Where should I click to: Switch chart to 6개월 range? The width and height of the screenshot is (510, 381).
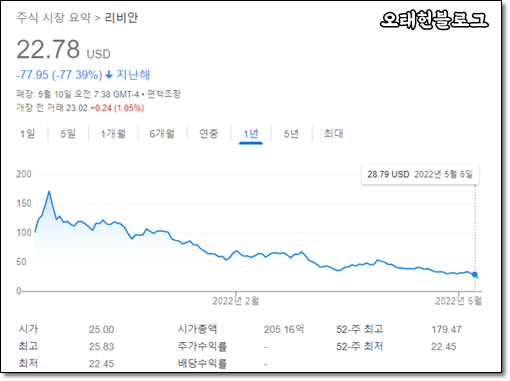coord(162,134)
